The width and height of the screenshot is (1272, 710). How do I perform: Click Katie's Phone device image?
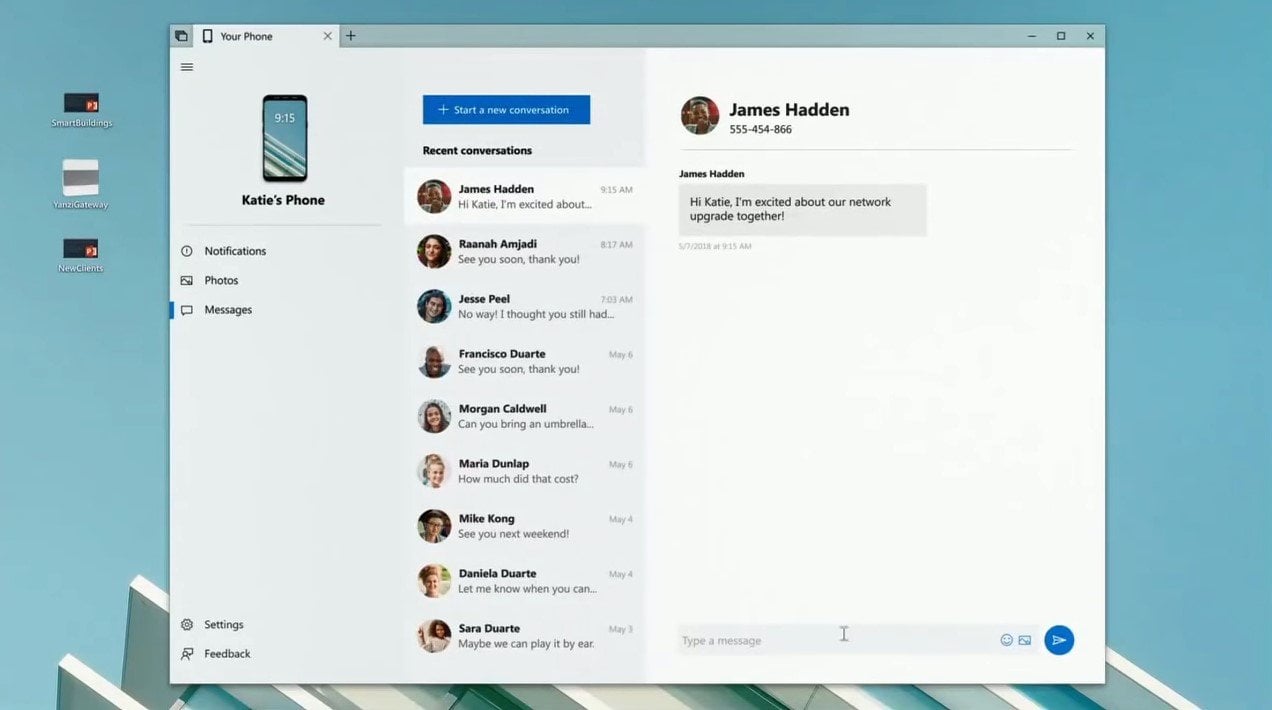click(x=284, y=138)
